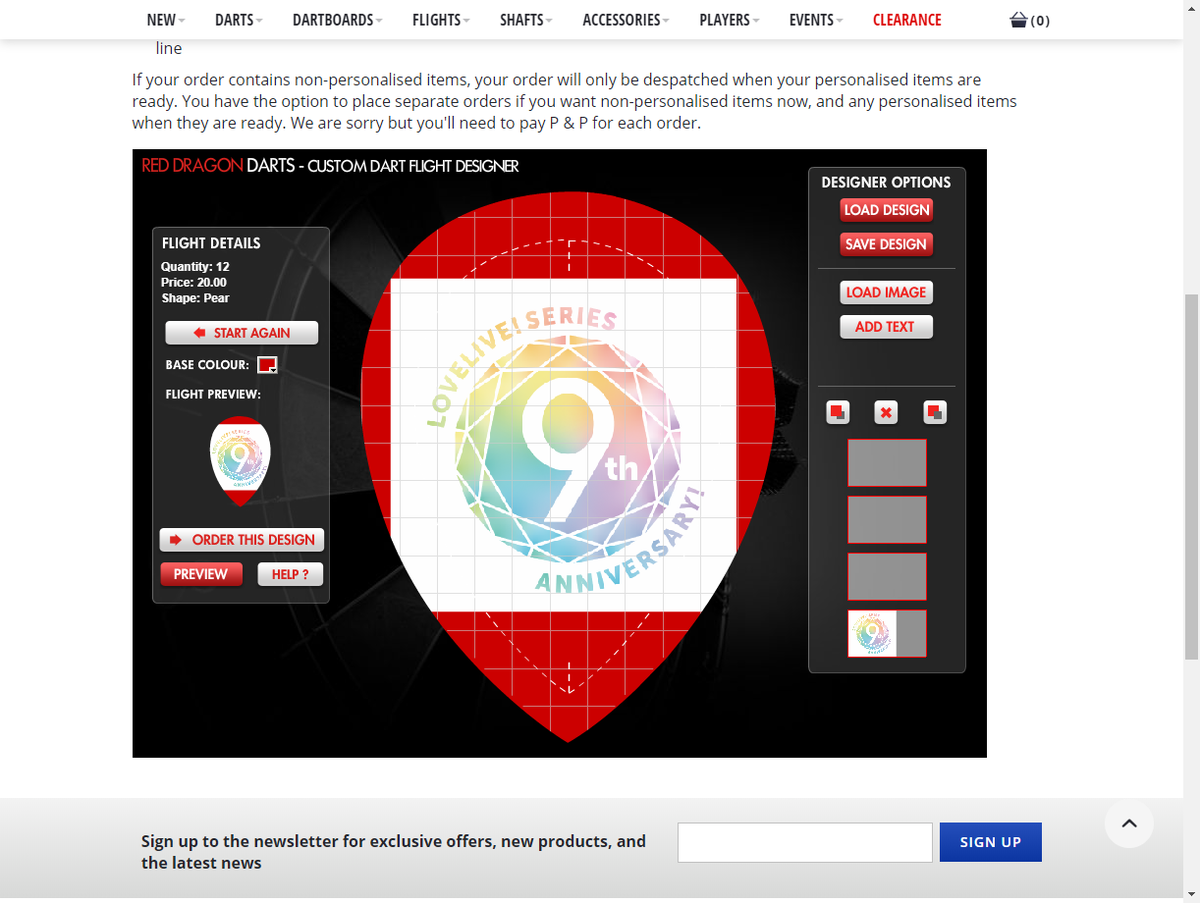Viewport: 1200px width, 903px height.
Task: Bring selected layer to front icon
Action: 838,412
